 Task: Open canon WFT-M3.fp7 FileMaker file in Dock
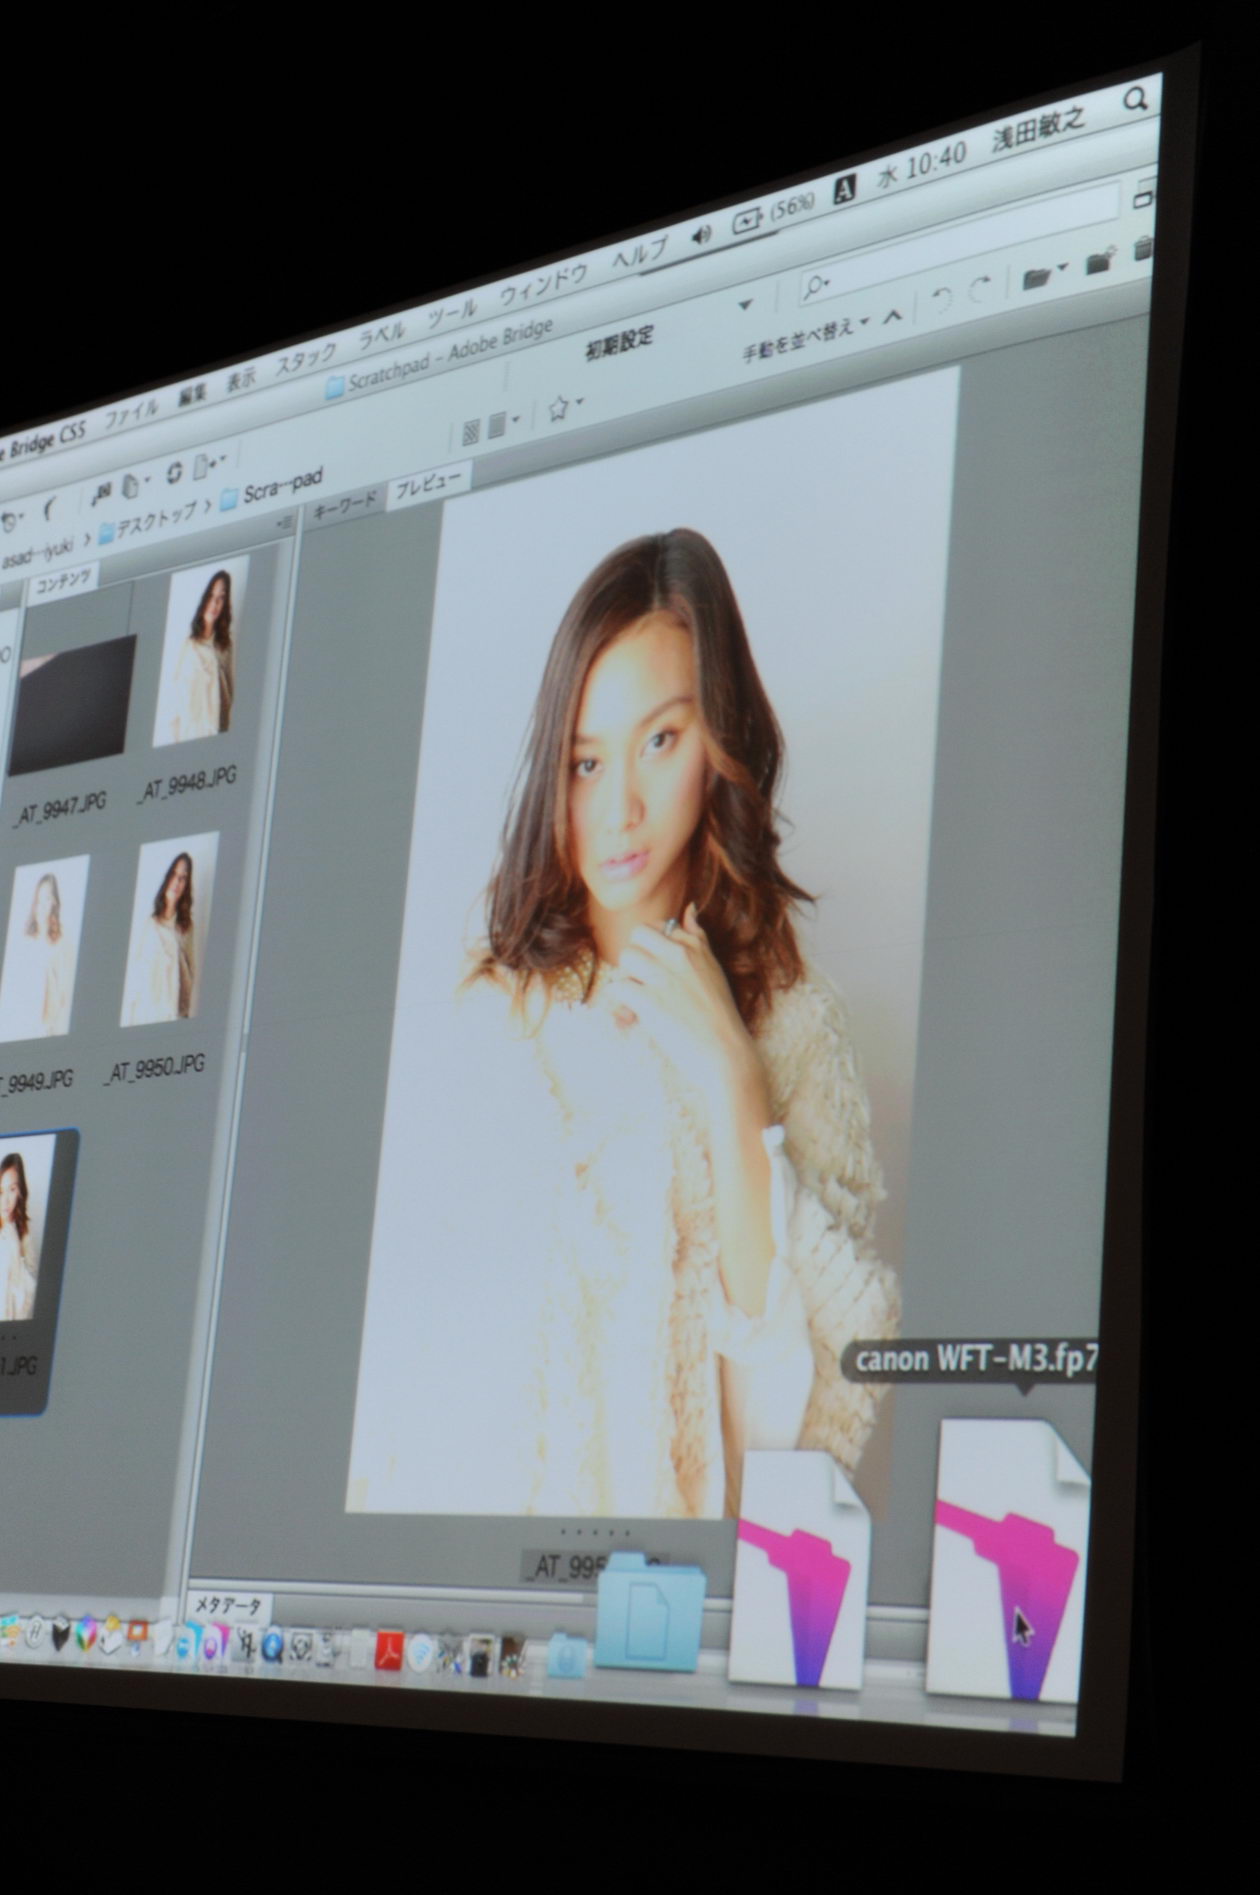(x=1008, y=1558)
